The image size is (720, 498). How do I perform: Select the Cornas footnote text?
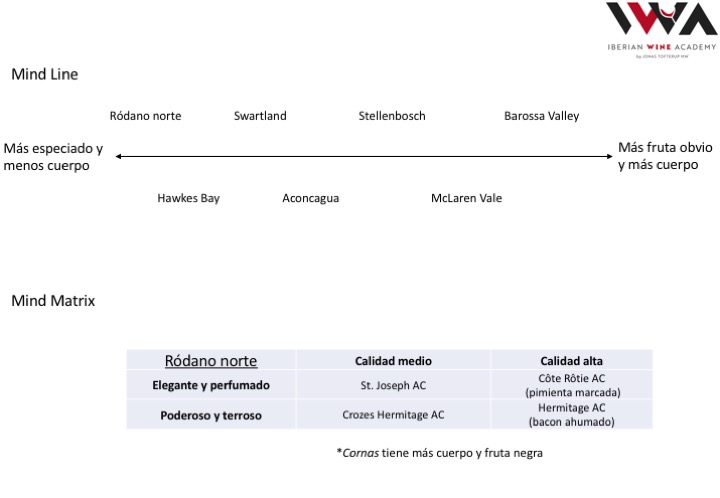(x=439, y=453)
